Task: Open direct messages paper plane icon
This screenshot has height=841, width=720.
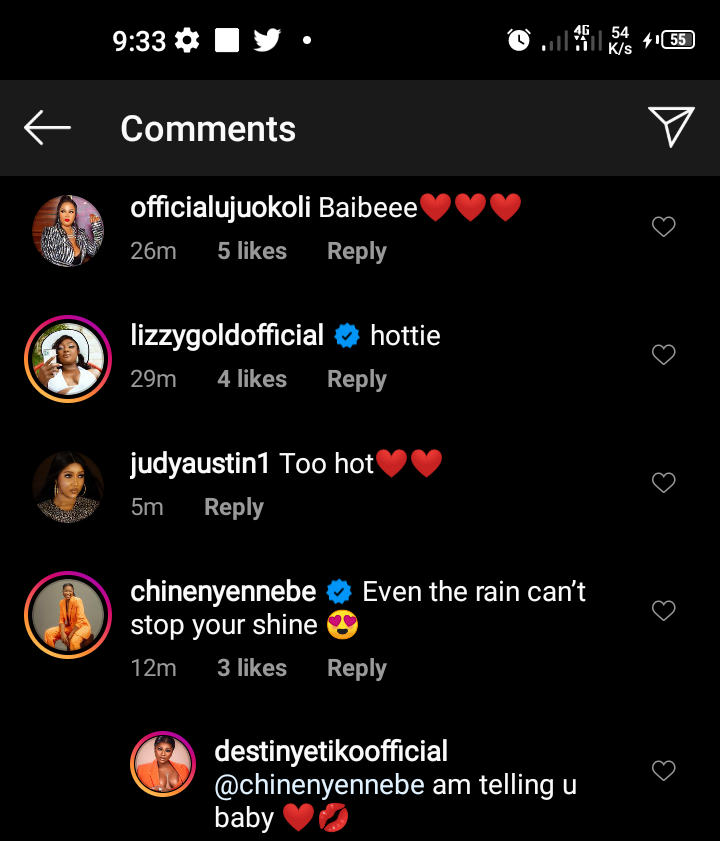Action: click(x=671, y=127)
